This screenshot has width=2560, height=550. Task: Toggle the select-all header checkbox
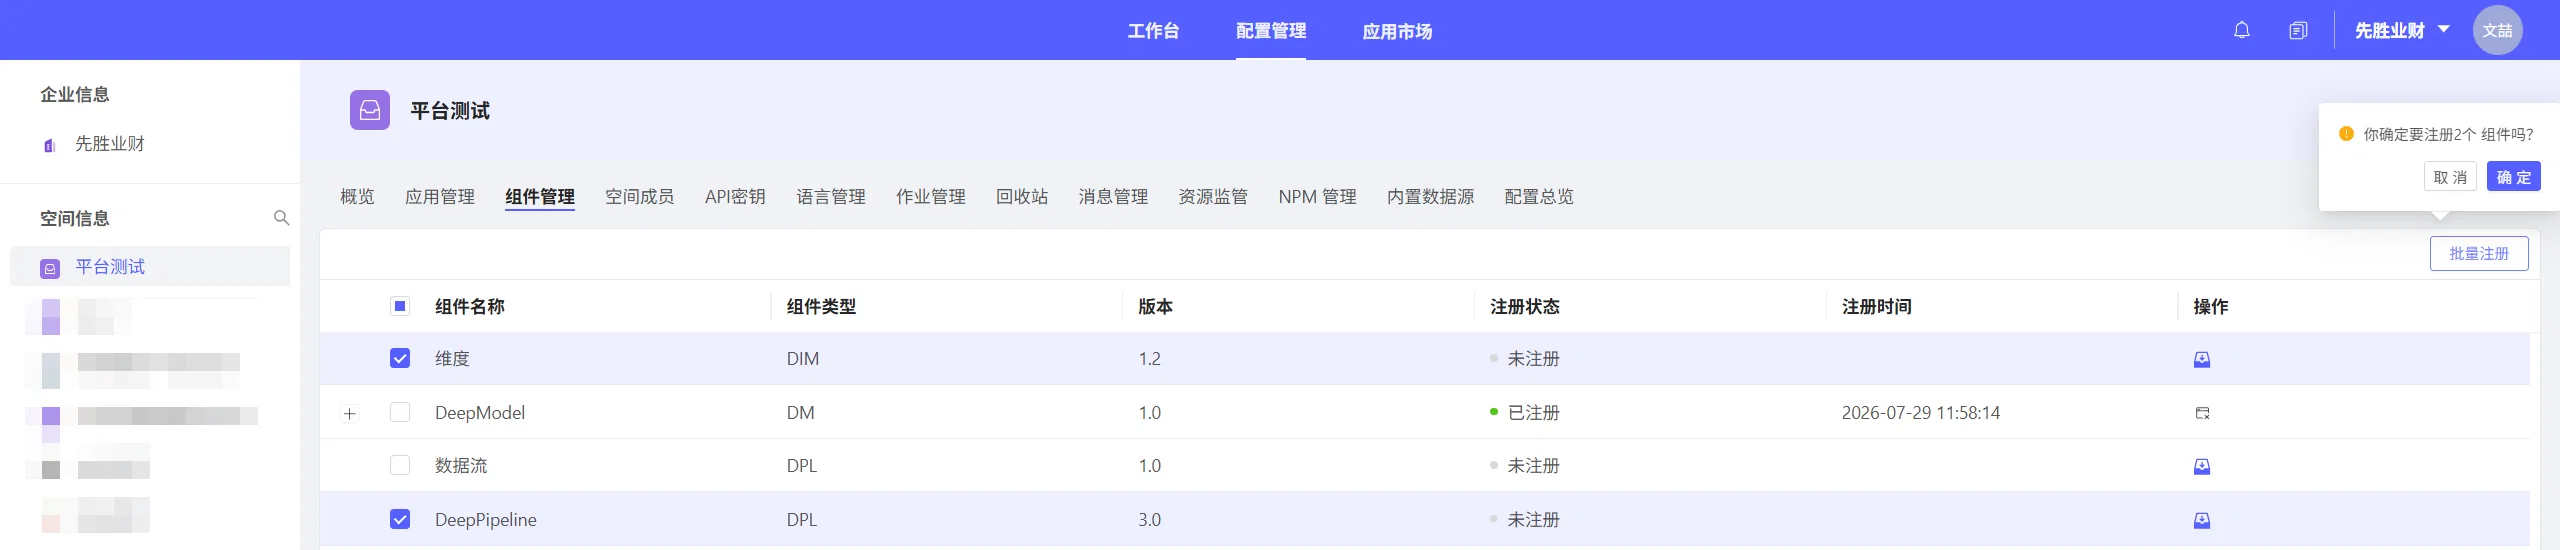[x=400, y=306]
